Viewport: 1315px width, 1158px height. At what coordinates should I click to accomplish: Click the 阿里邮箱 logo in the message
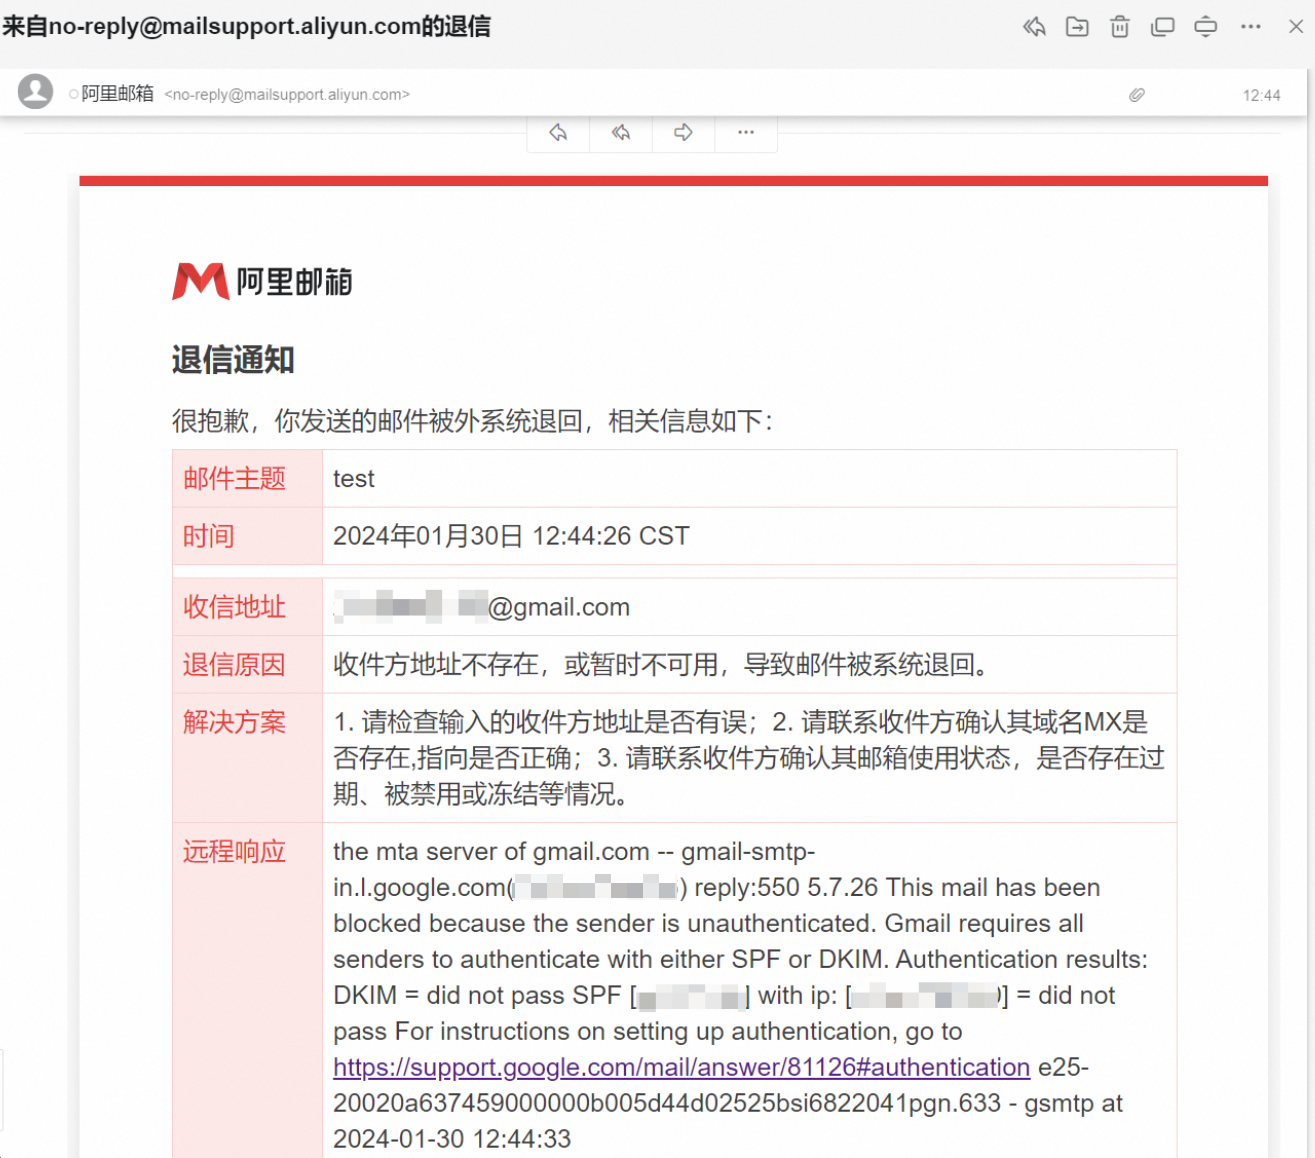[262, 281]
